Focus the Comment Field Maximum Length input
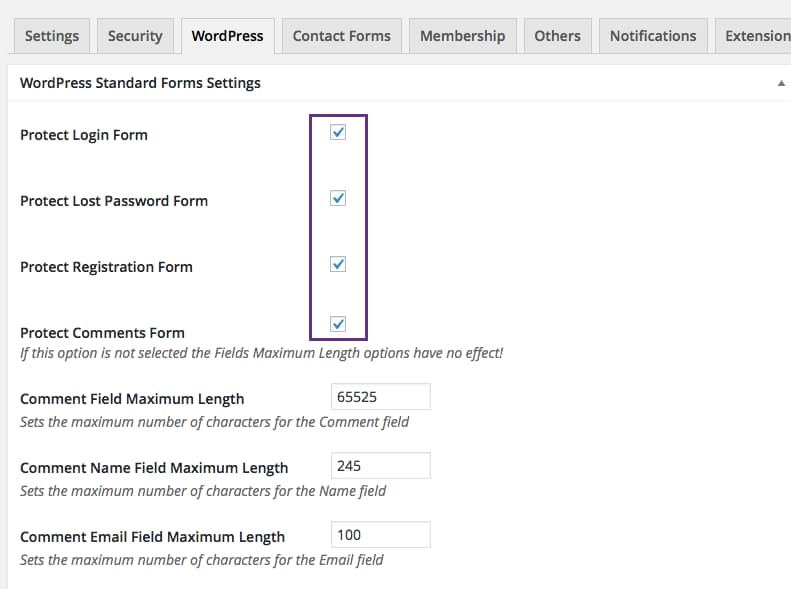The image size is (791, 589). 380,396
